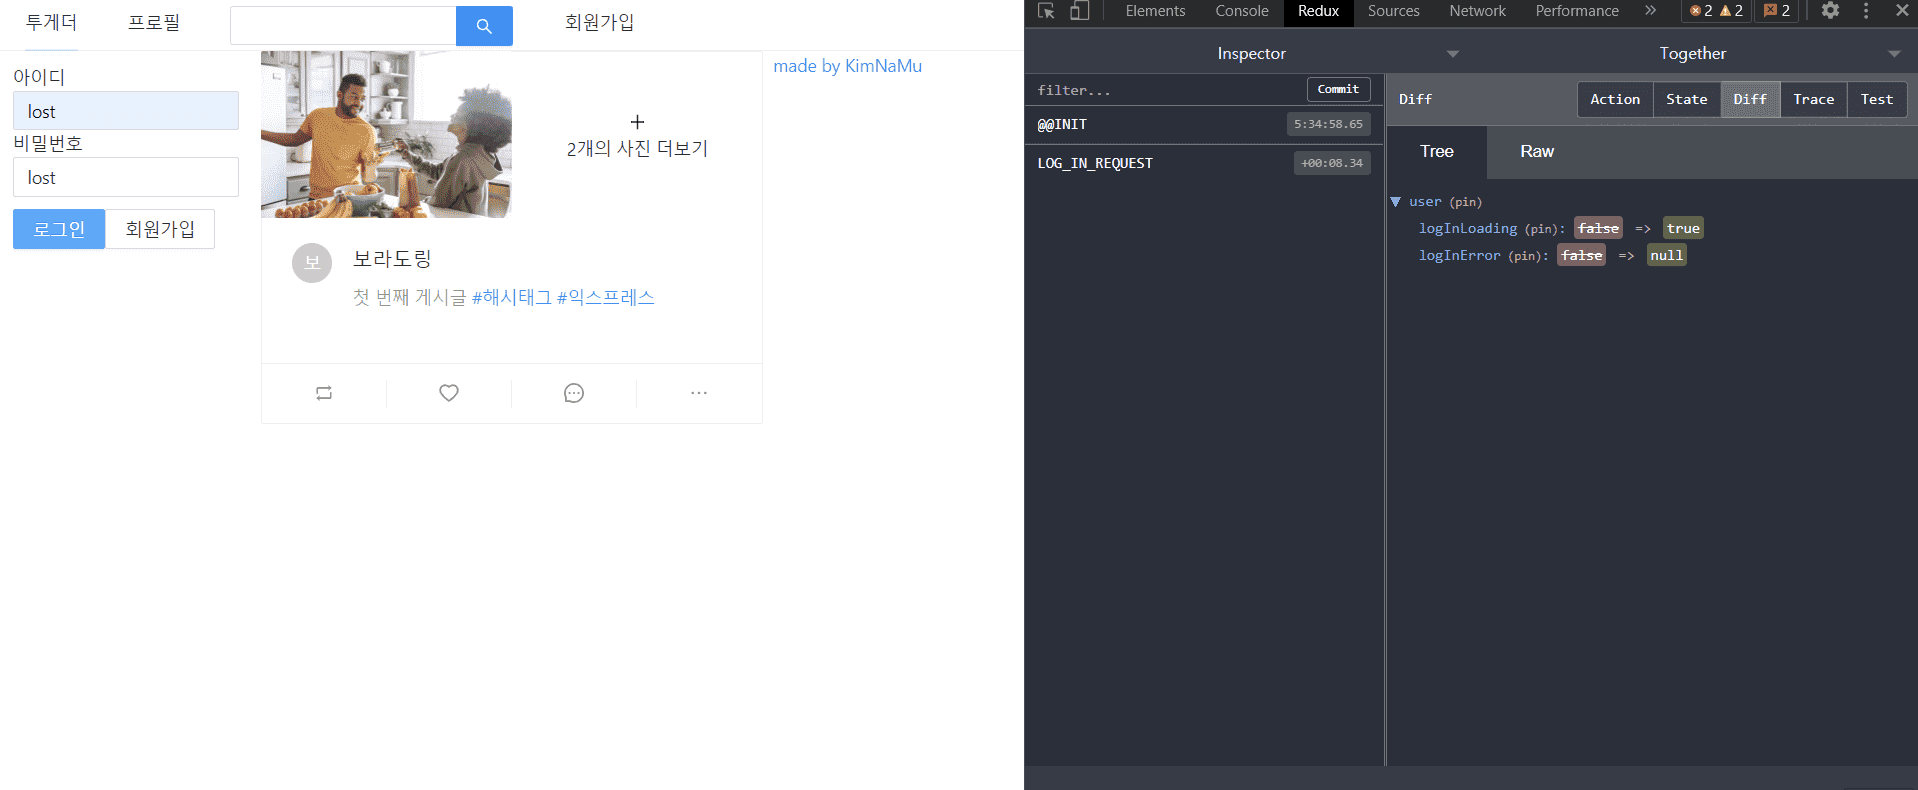Image resolution: width=1918 pixels, height=790 pixels.
Task: Switch to the Test view
Action: tap(1877, 99)
